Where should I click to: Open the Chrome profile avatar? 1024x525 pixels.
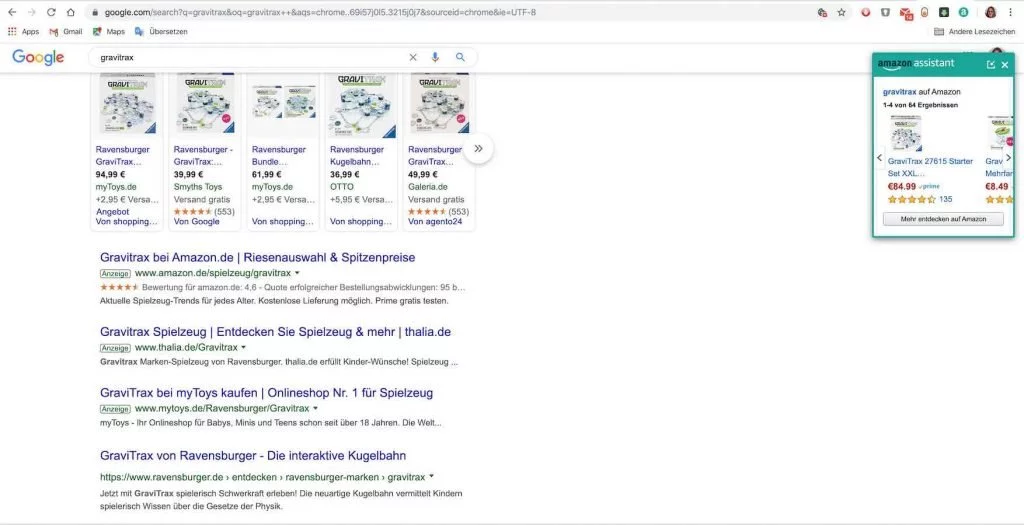pos(991,12)
